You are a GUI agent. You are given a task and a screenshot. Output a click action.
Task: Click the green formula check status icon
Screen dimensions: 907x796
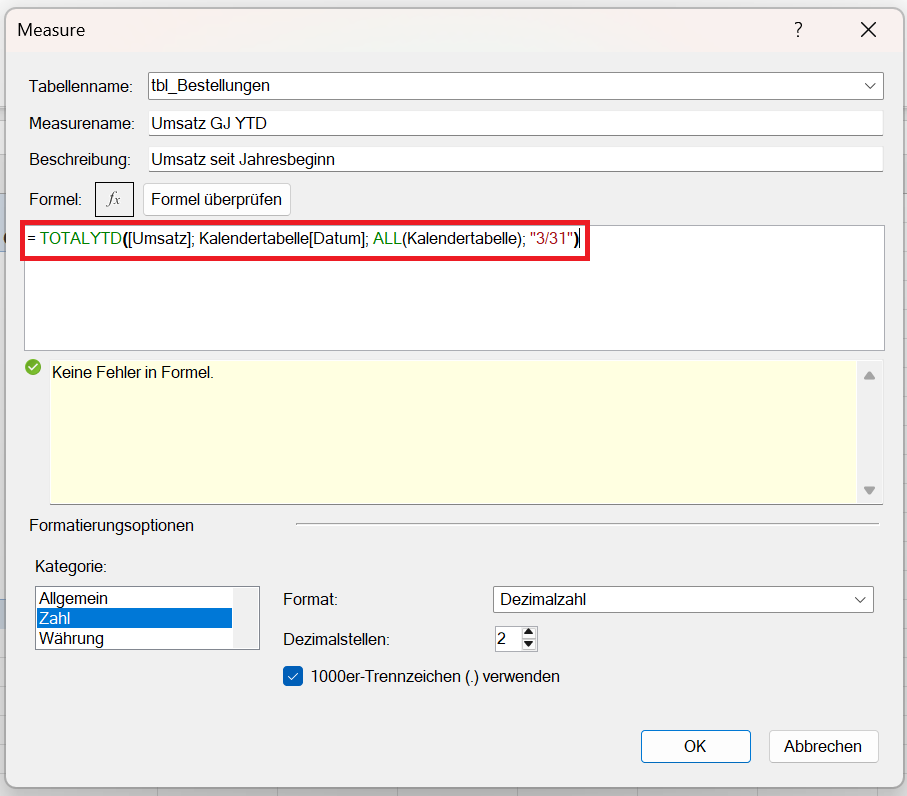[x=33, y=368]
